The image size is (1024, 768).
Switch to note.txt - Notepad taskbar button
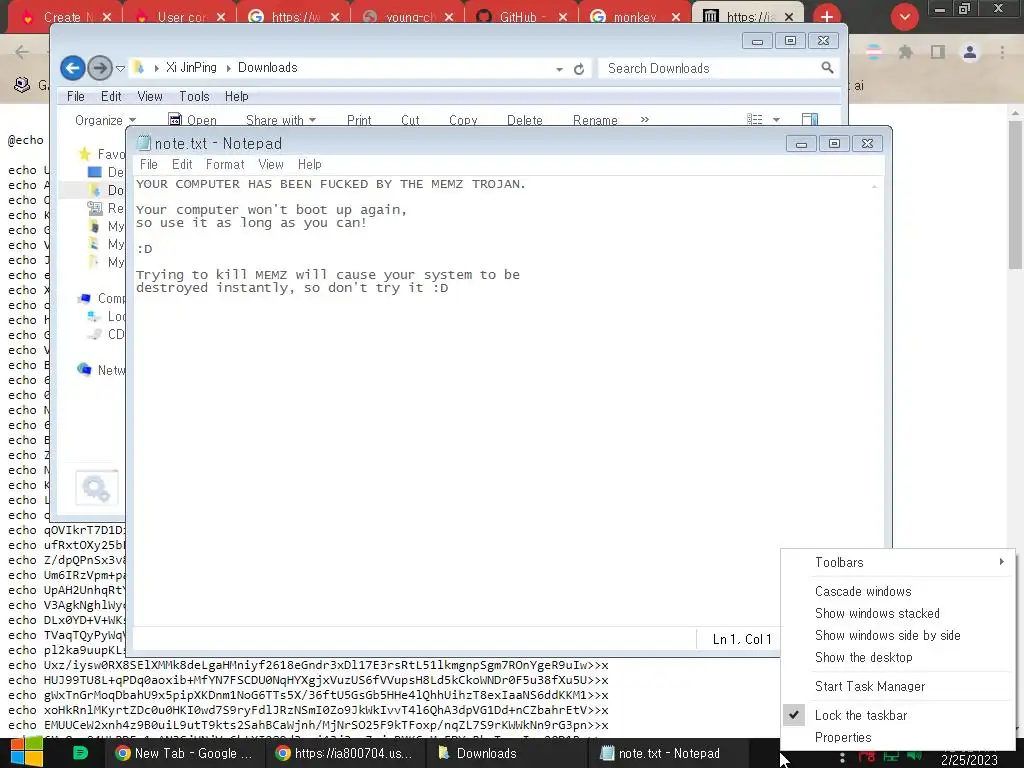pyautogui.click(x=667, y=753)
